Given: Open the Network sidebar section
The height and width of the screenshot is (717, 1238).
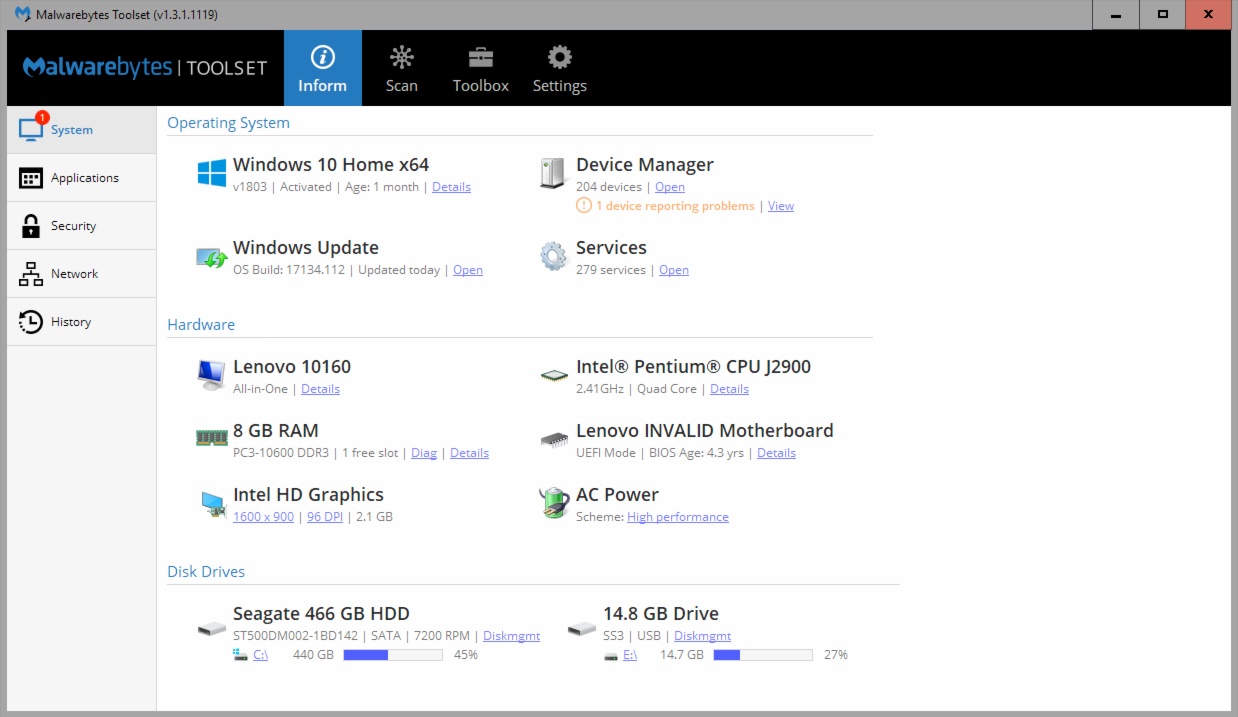Looking at the screenshot, I should click(x=82, y=274).
